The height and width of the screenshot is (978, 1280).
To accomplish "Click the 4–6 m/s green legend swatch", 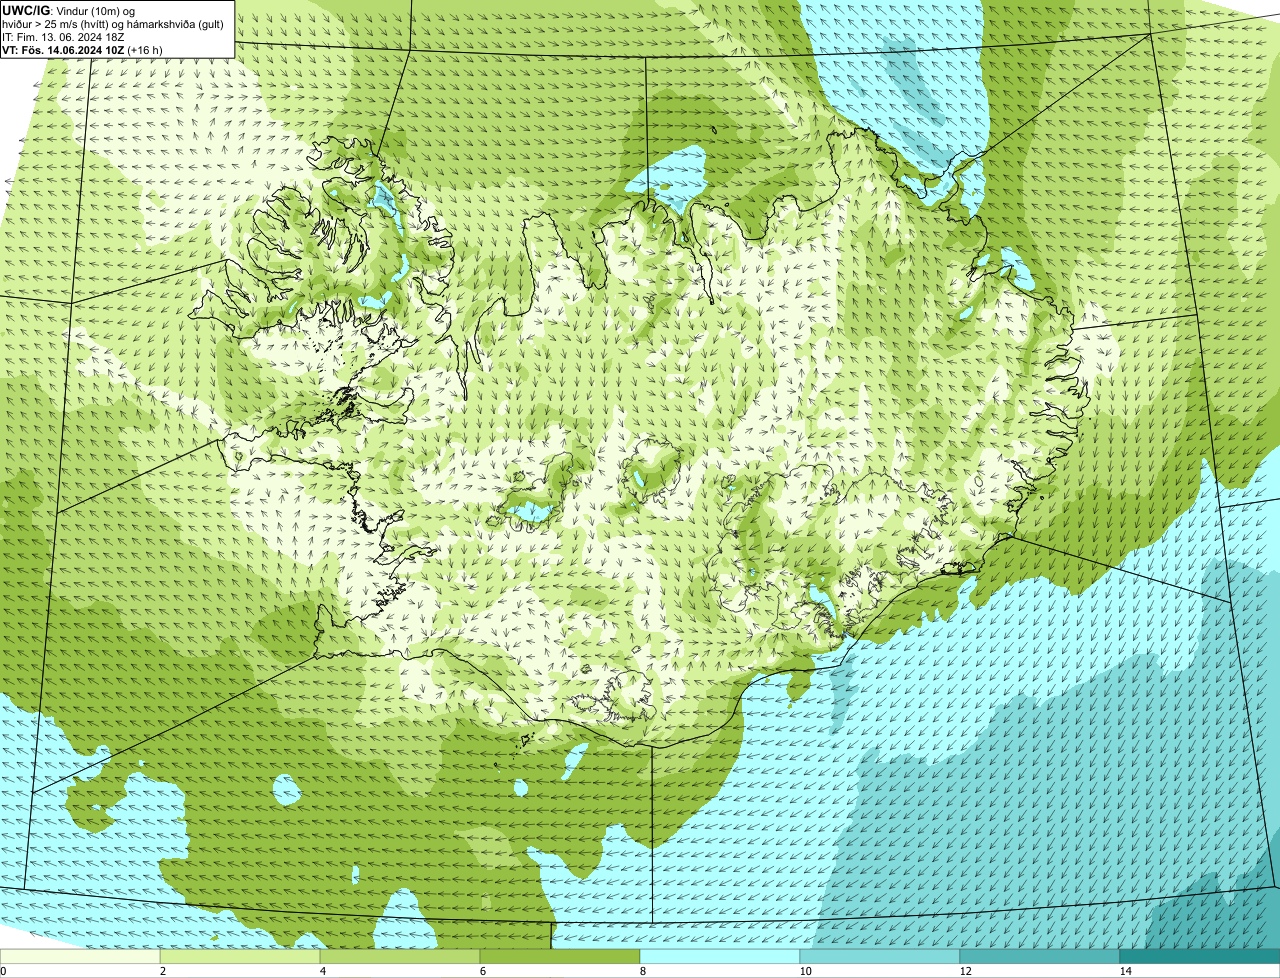I will 400,956.
